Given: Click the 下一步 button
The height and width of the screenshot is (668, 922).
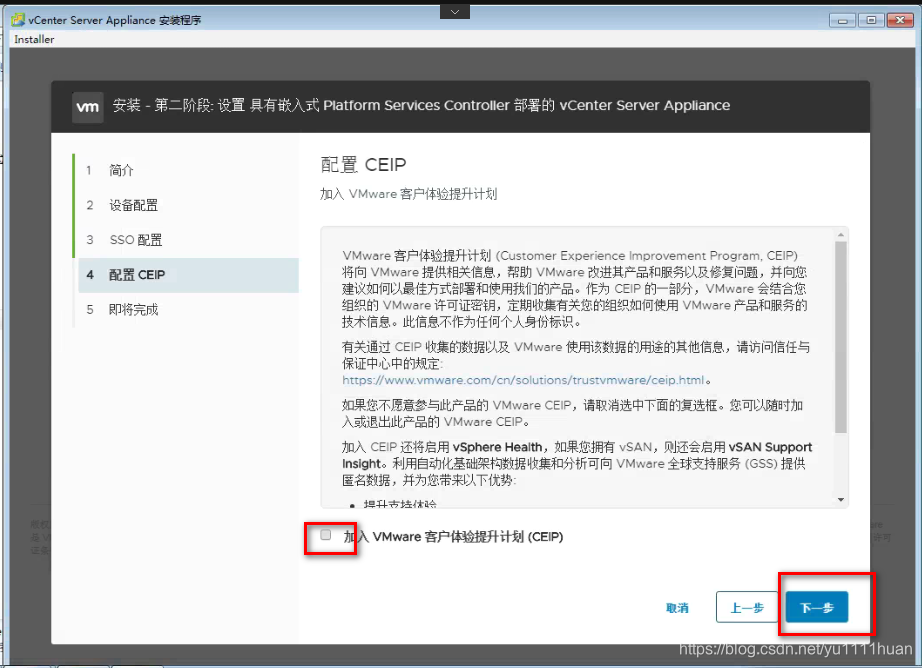Looking at the screenshot, I should coord(817,607).
